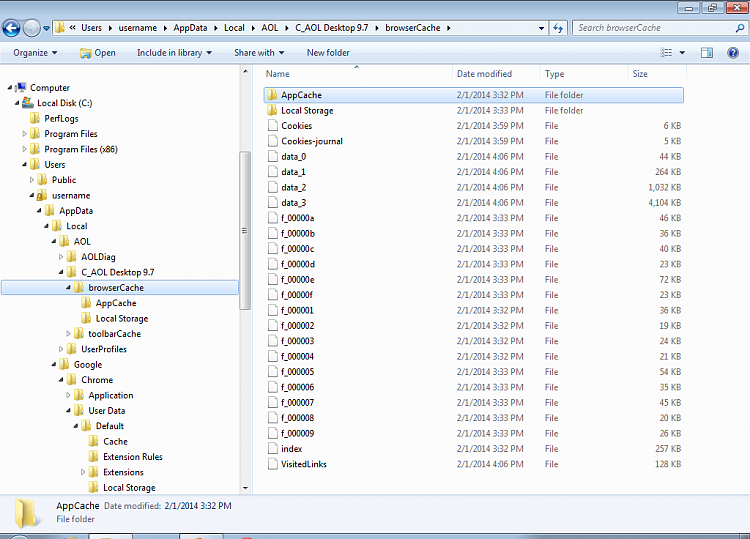Expand the Program Files (x86) node

(x=24, y=149)
